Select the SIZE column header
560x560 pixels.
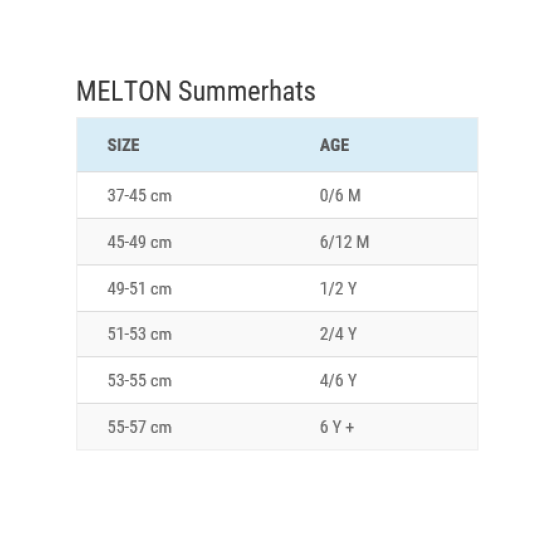coord(124,145)
